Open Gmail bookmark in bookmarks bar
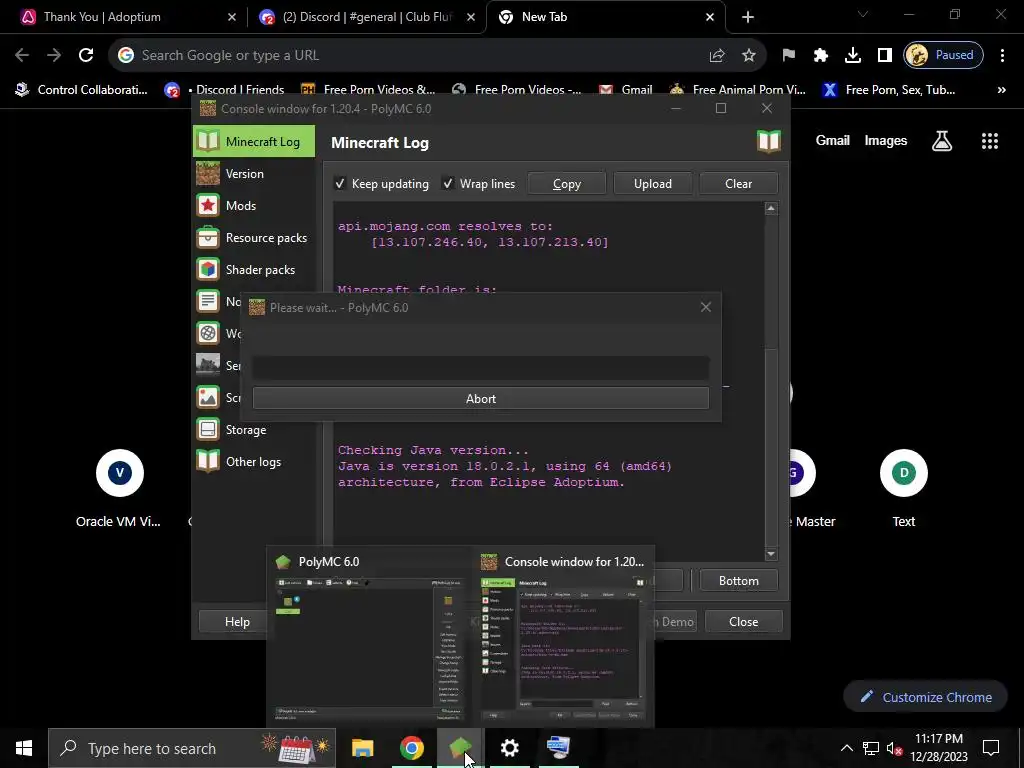The image size is (1024, 768). pos(626,90)
